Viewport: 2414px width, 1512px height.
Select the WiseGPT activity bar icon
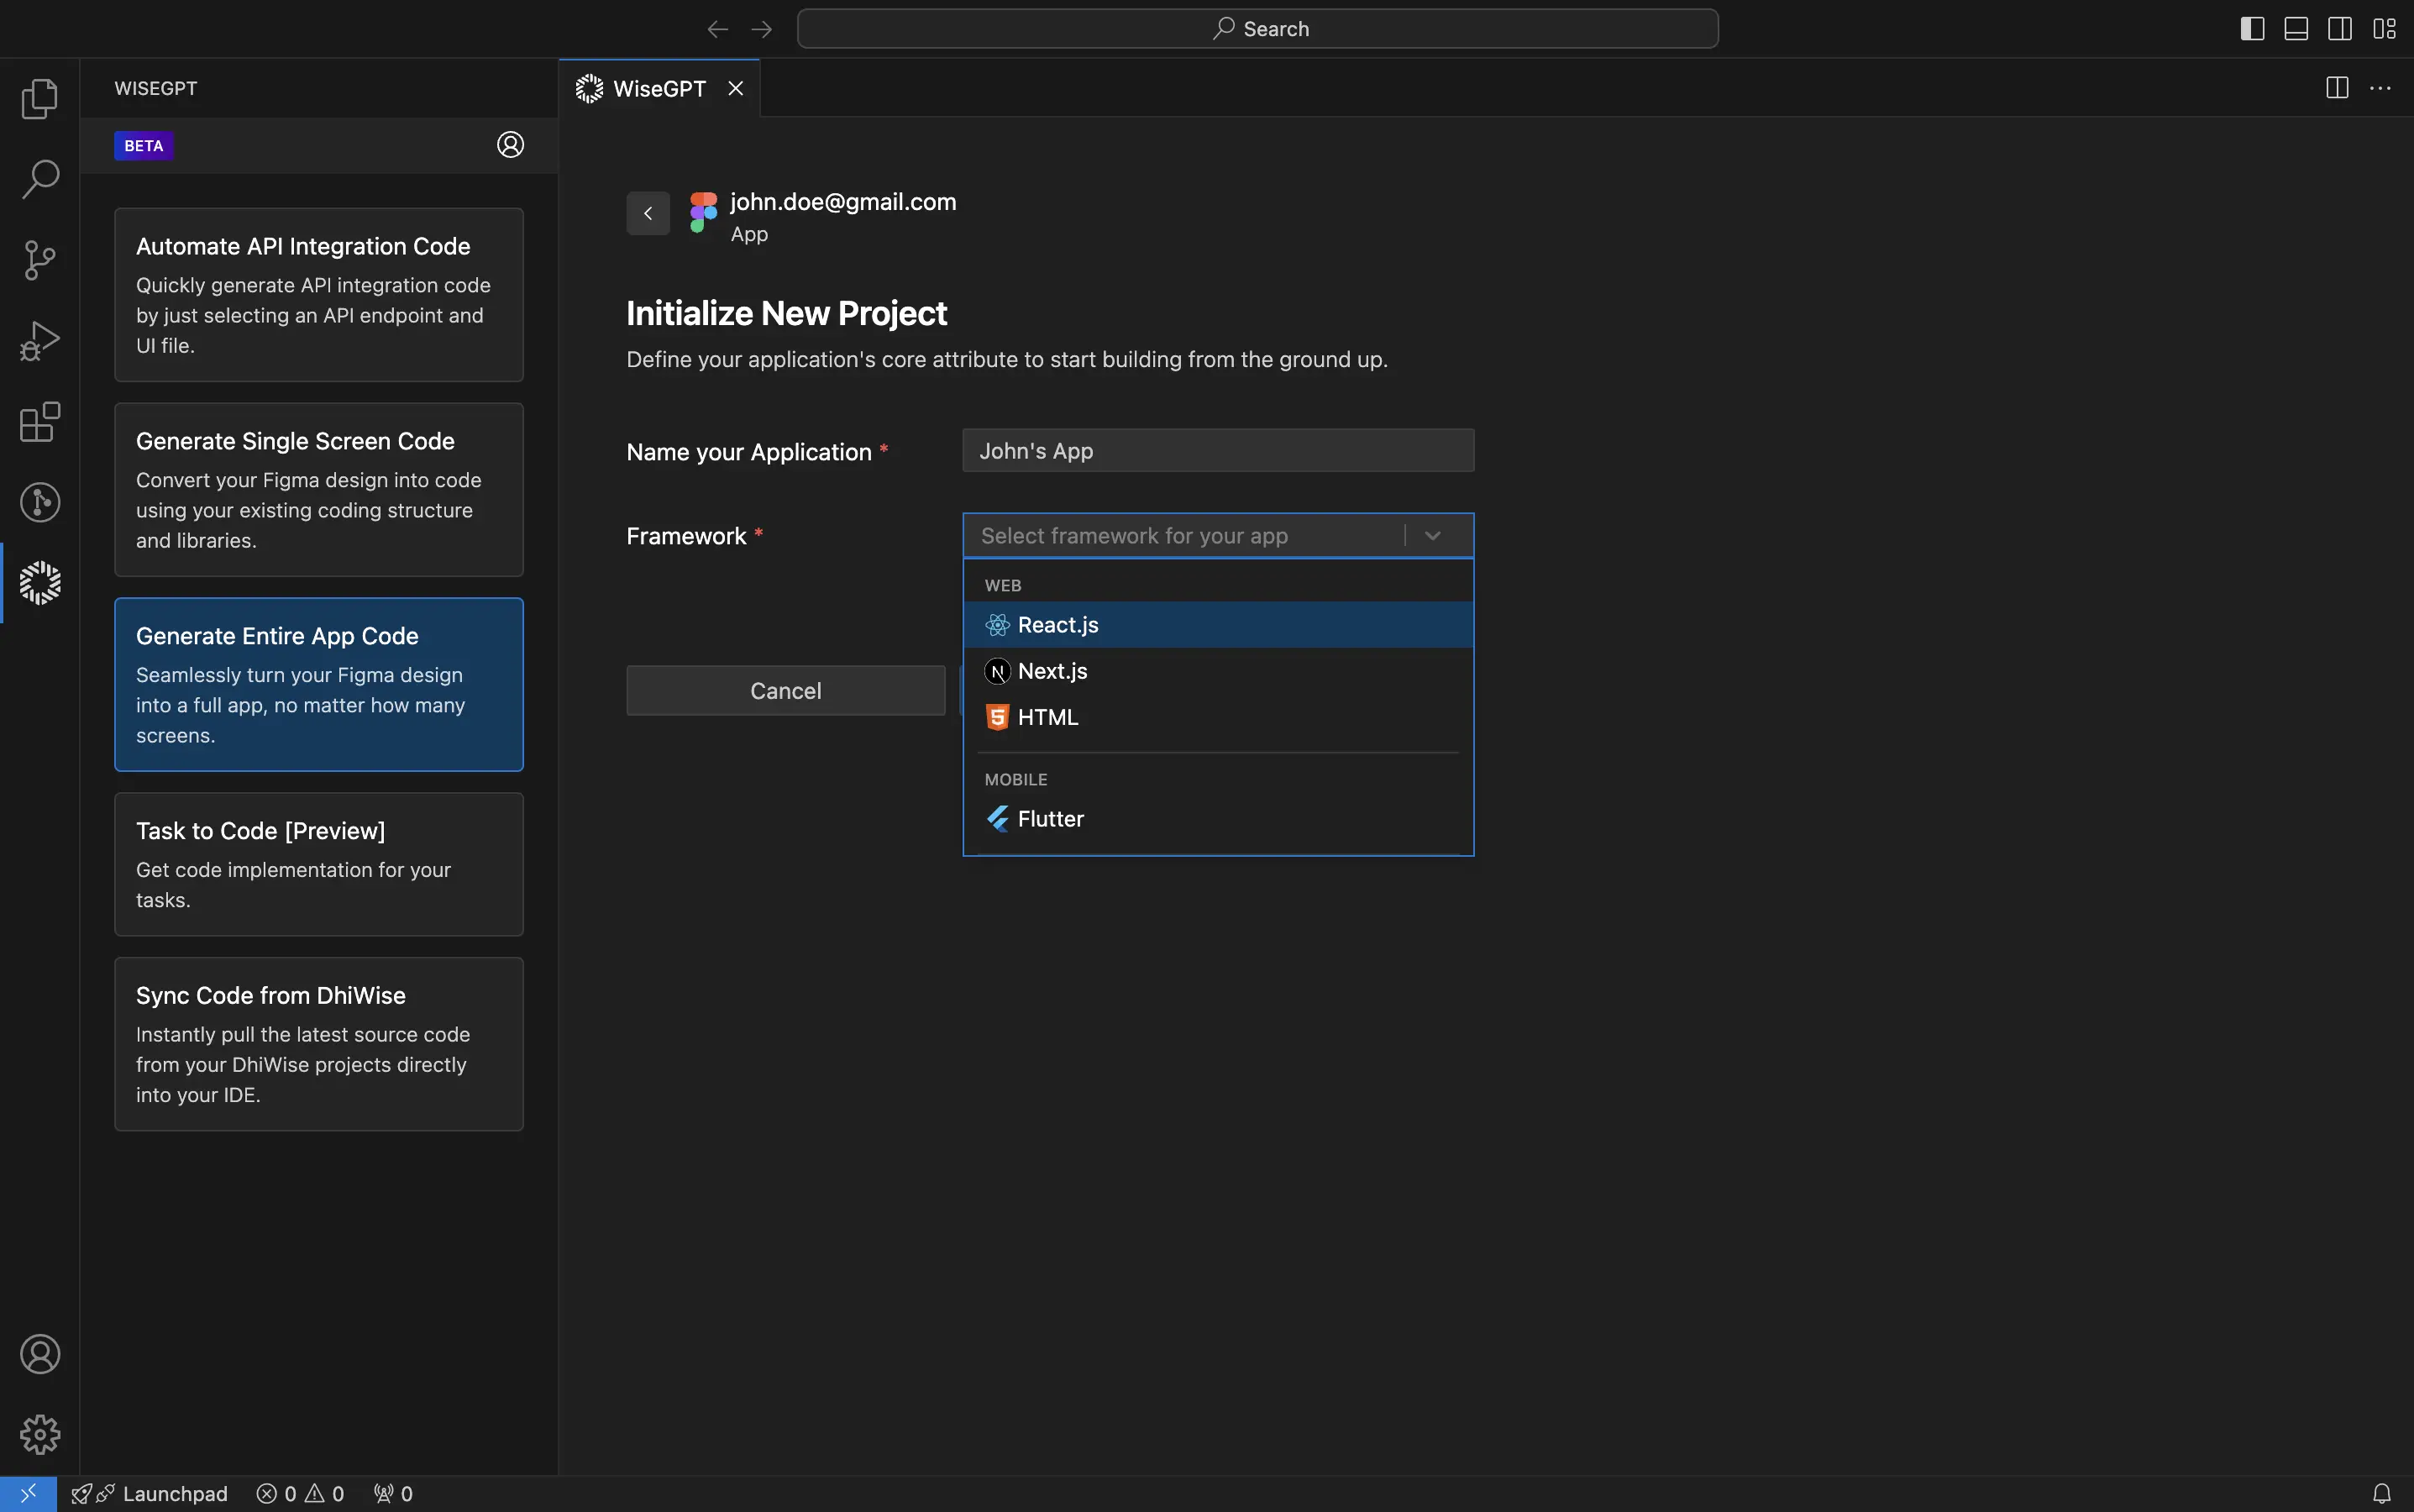point(40,583)
